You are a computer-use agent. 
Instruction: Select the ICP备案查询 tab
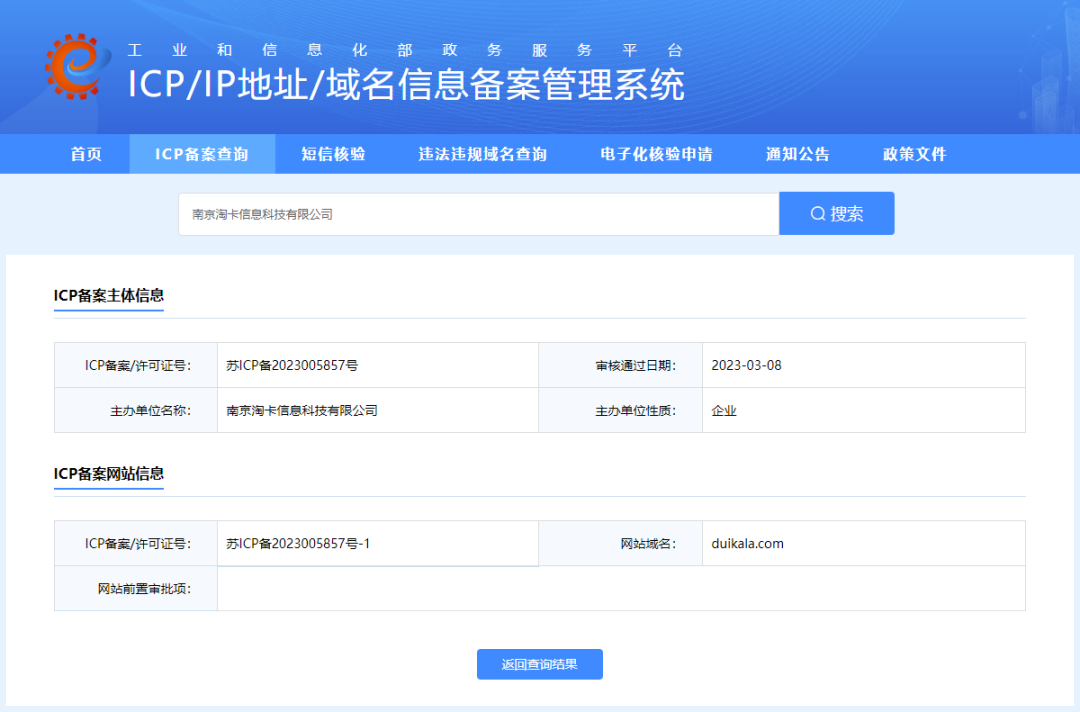click(x=202, y=154)
